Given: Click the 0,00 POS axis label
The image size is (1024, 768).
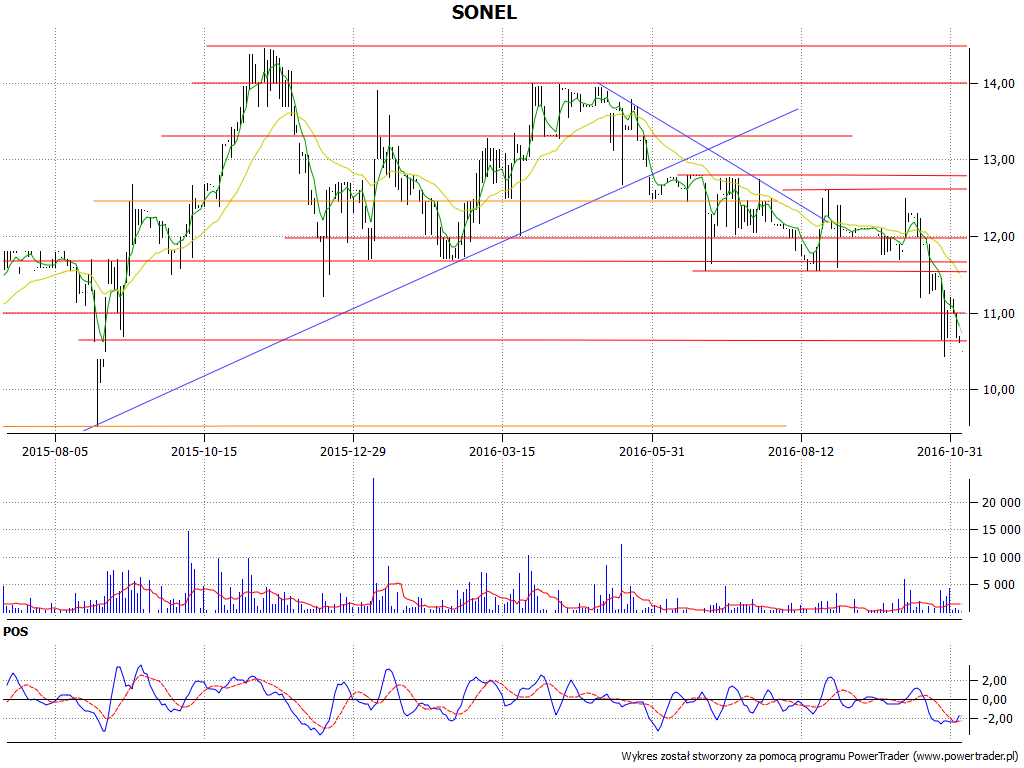Looking at the screenshot, I should coord(995,699).
